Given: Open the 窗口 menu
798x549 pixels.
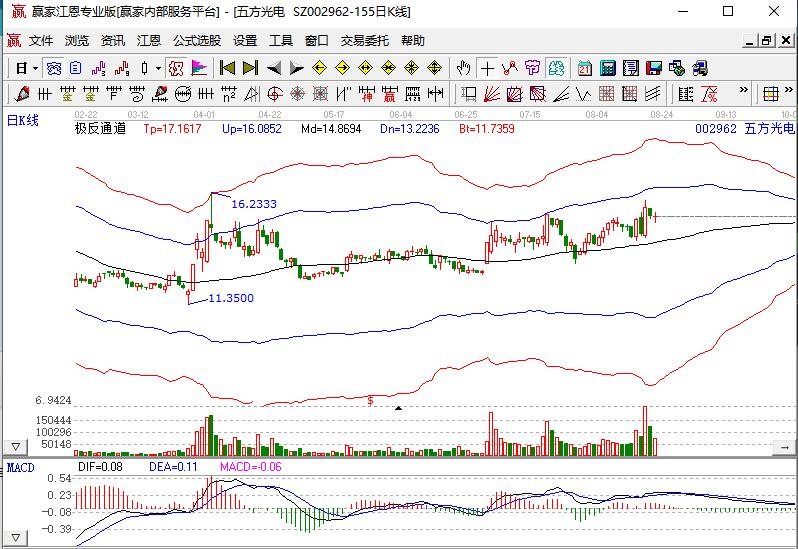Looking at the screenshot, I should tap(317, 41).
